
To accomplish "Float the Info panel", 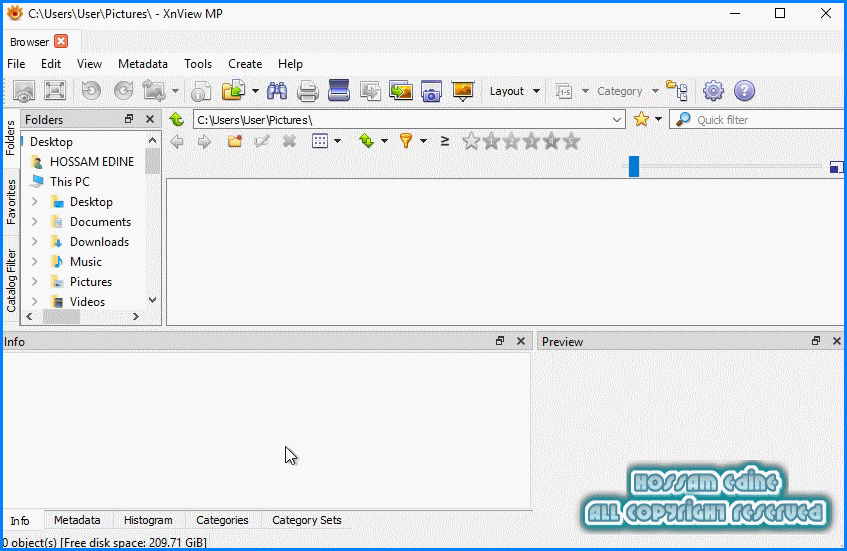I will [x=500, y=341].
